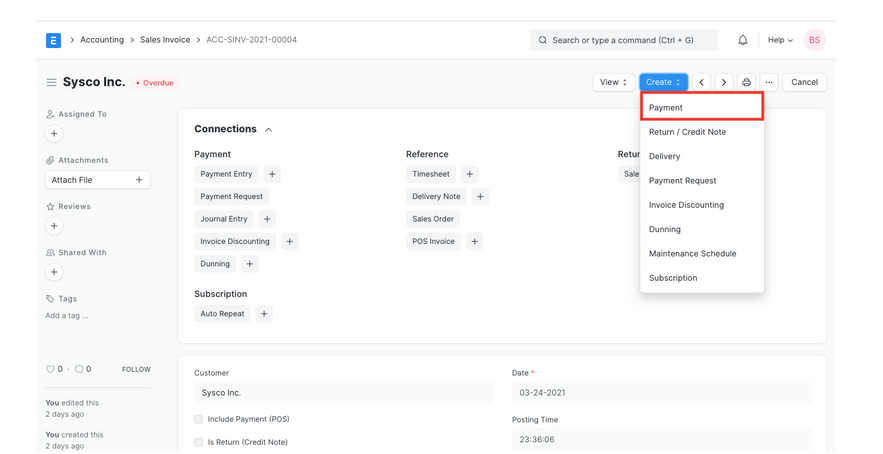The height and width of the screenshot is (454, 883).
Task: Click the notification bell icon
Action: point(742,40)
